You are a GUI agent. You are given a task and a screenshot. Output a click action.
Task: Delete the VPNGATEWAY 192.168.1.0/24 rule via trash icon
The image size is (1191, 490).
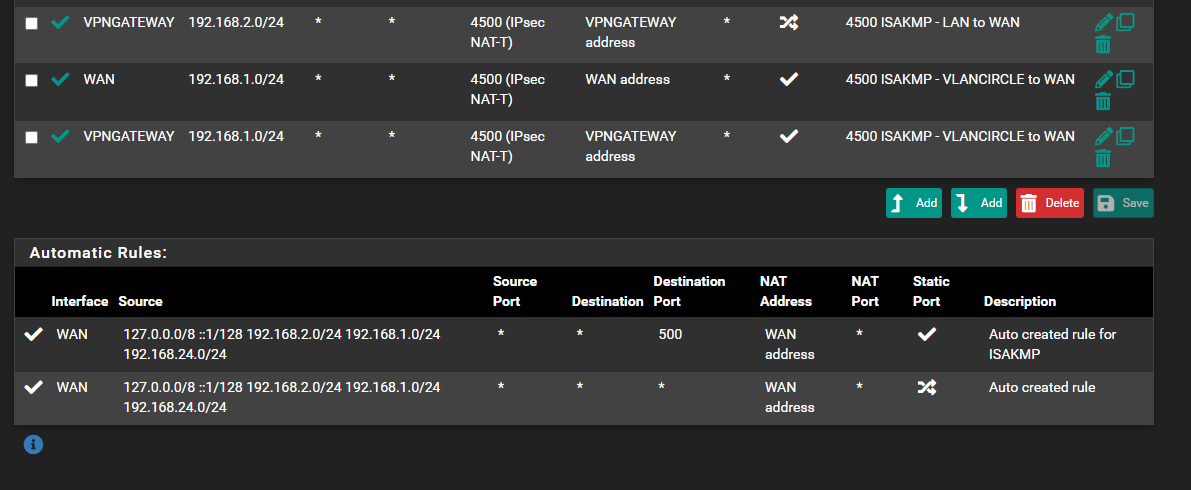(1103, 159)
